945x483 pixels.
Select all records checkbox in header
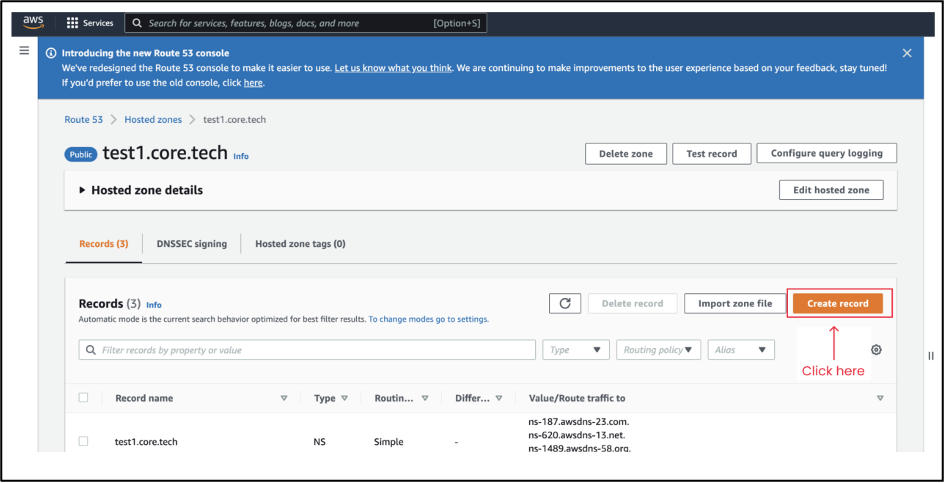click(83, 397)
